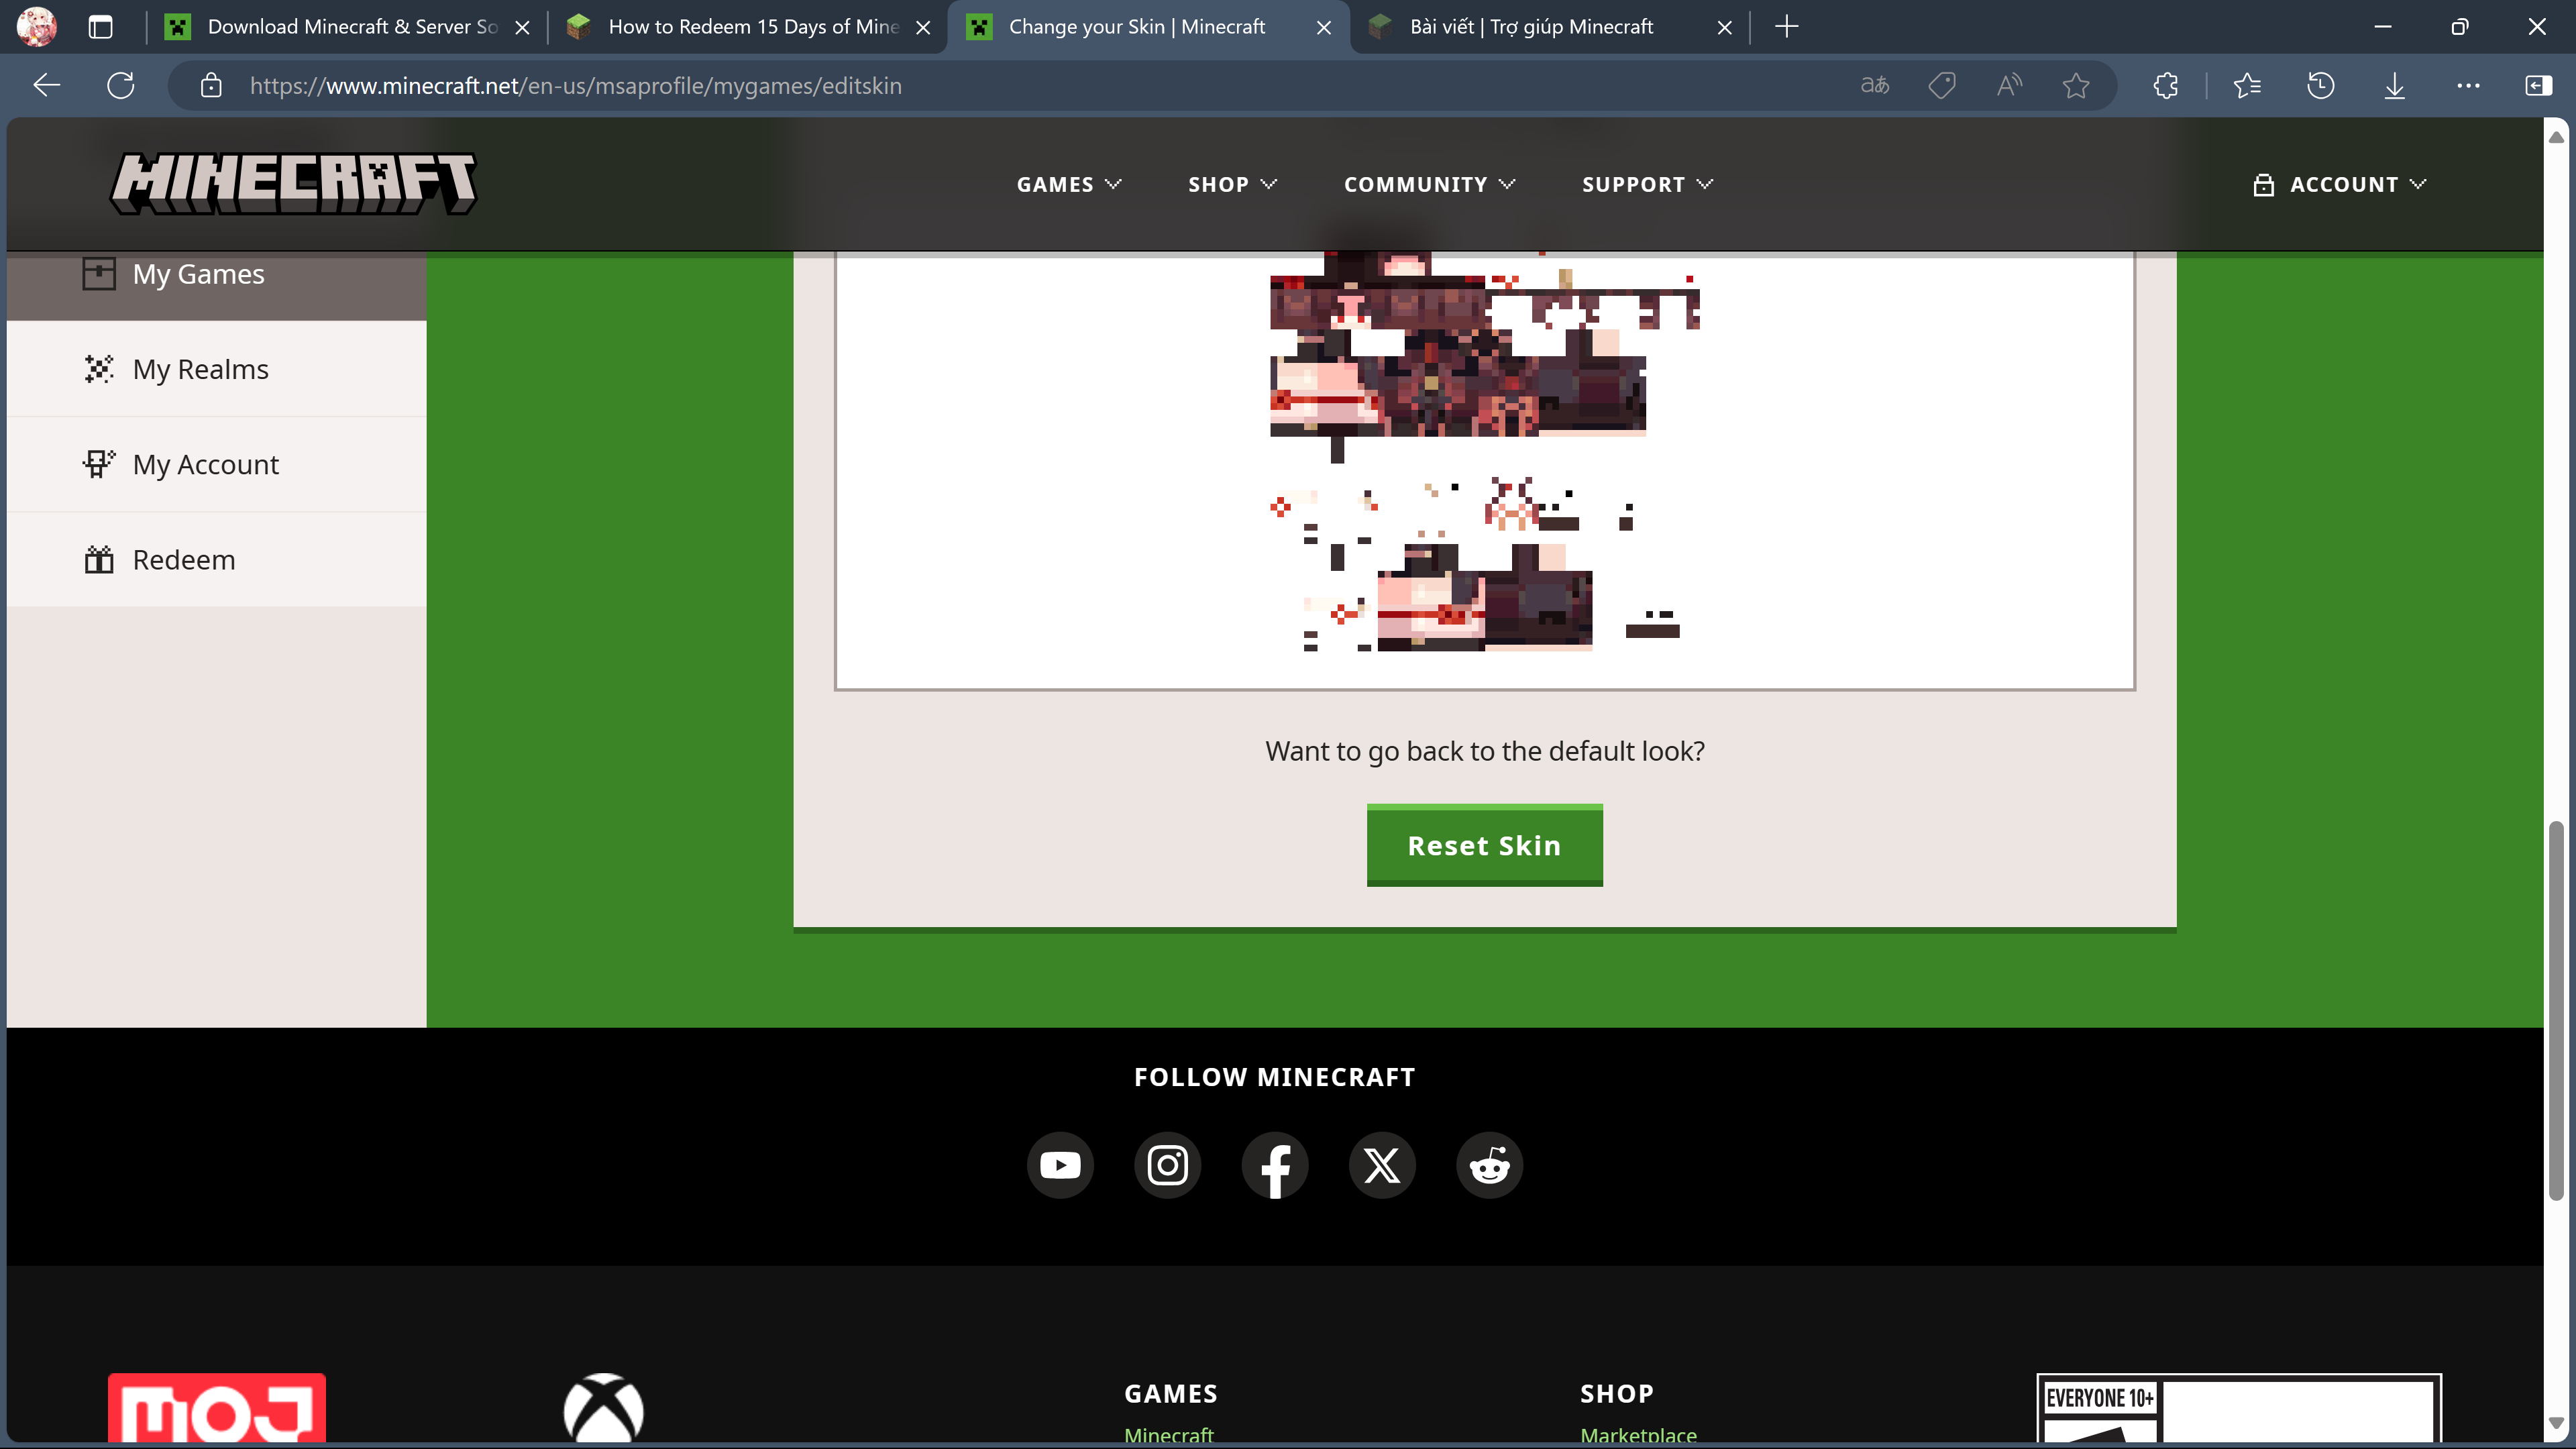This screenshot has width=2576, height=1449.
Task: Open Minecraft's YouTube channel icon
Action: [x=1060, y=1165]
